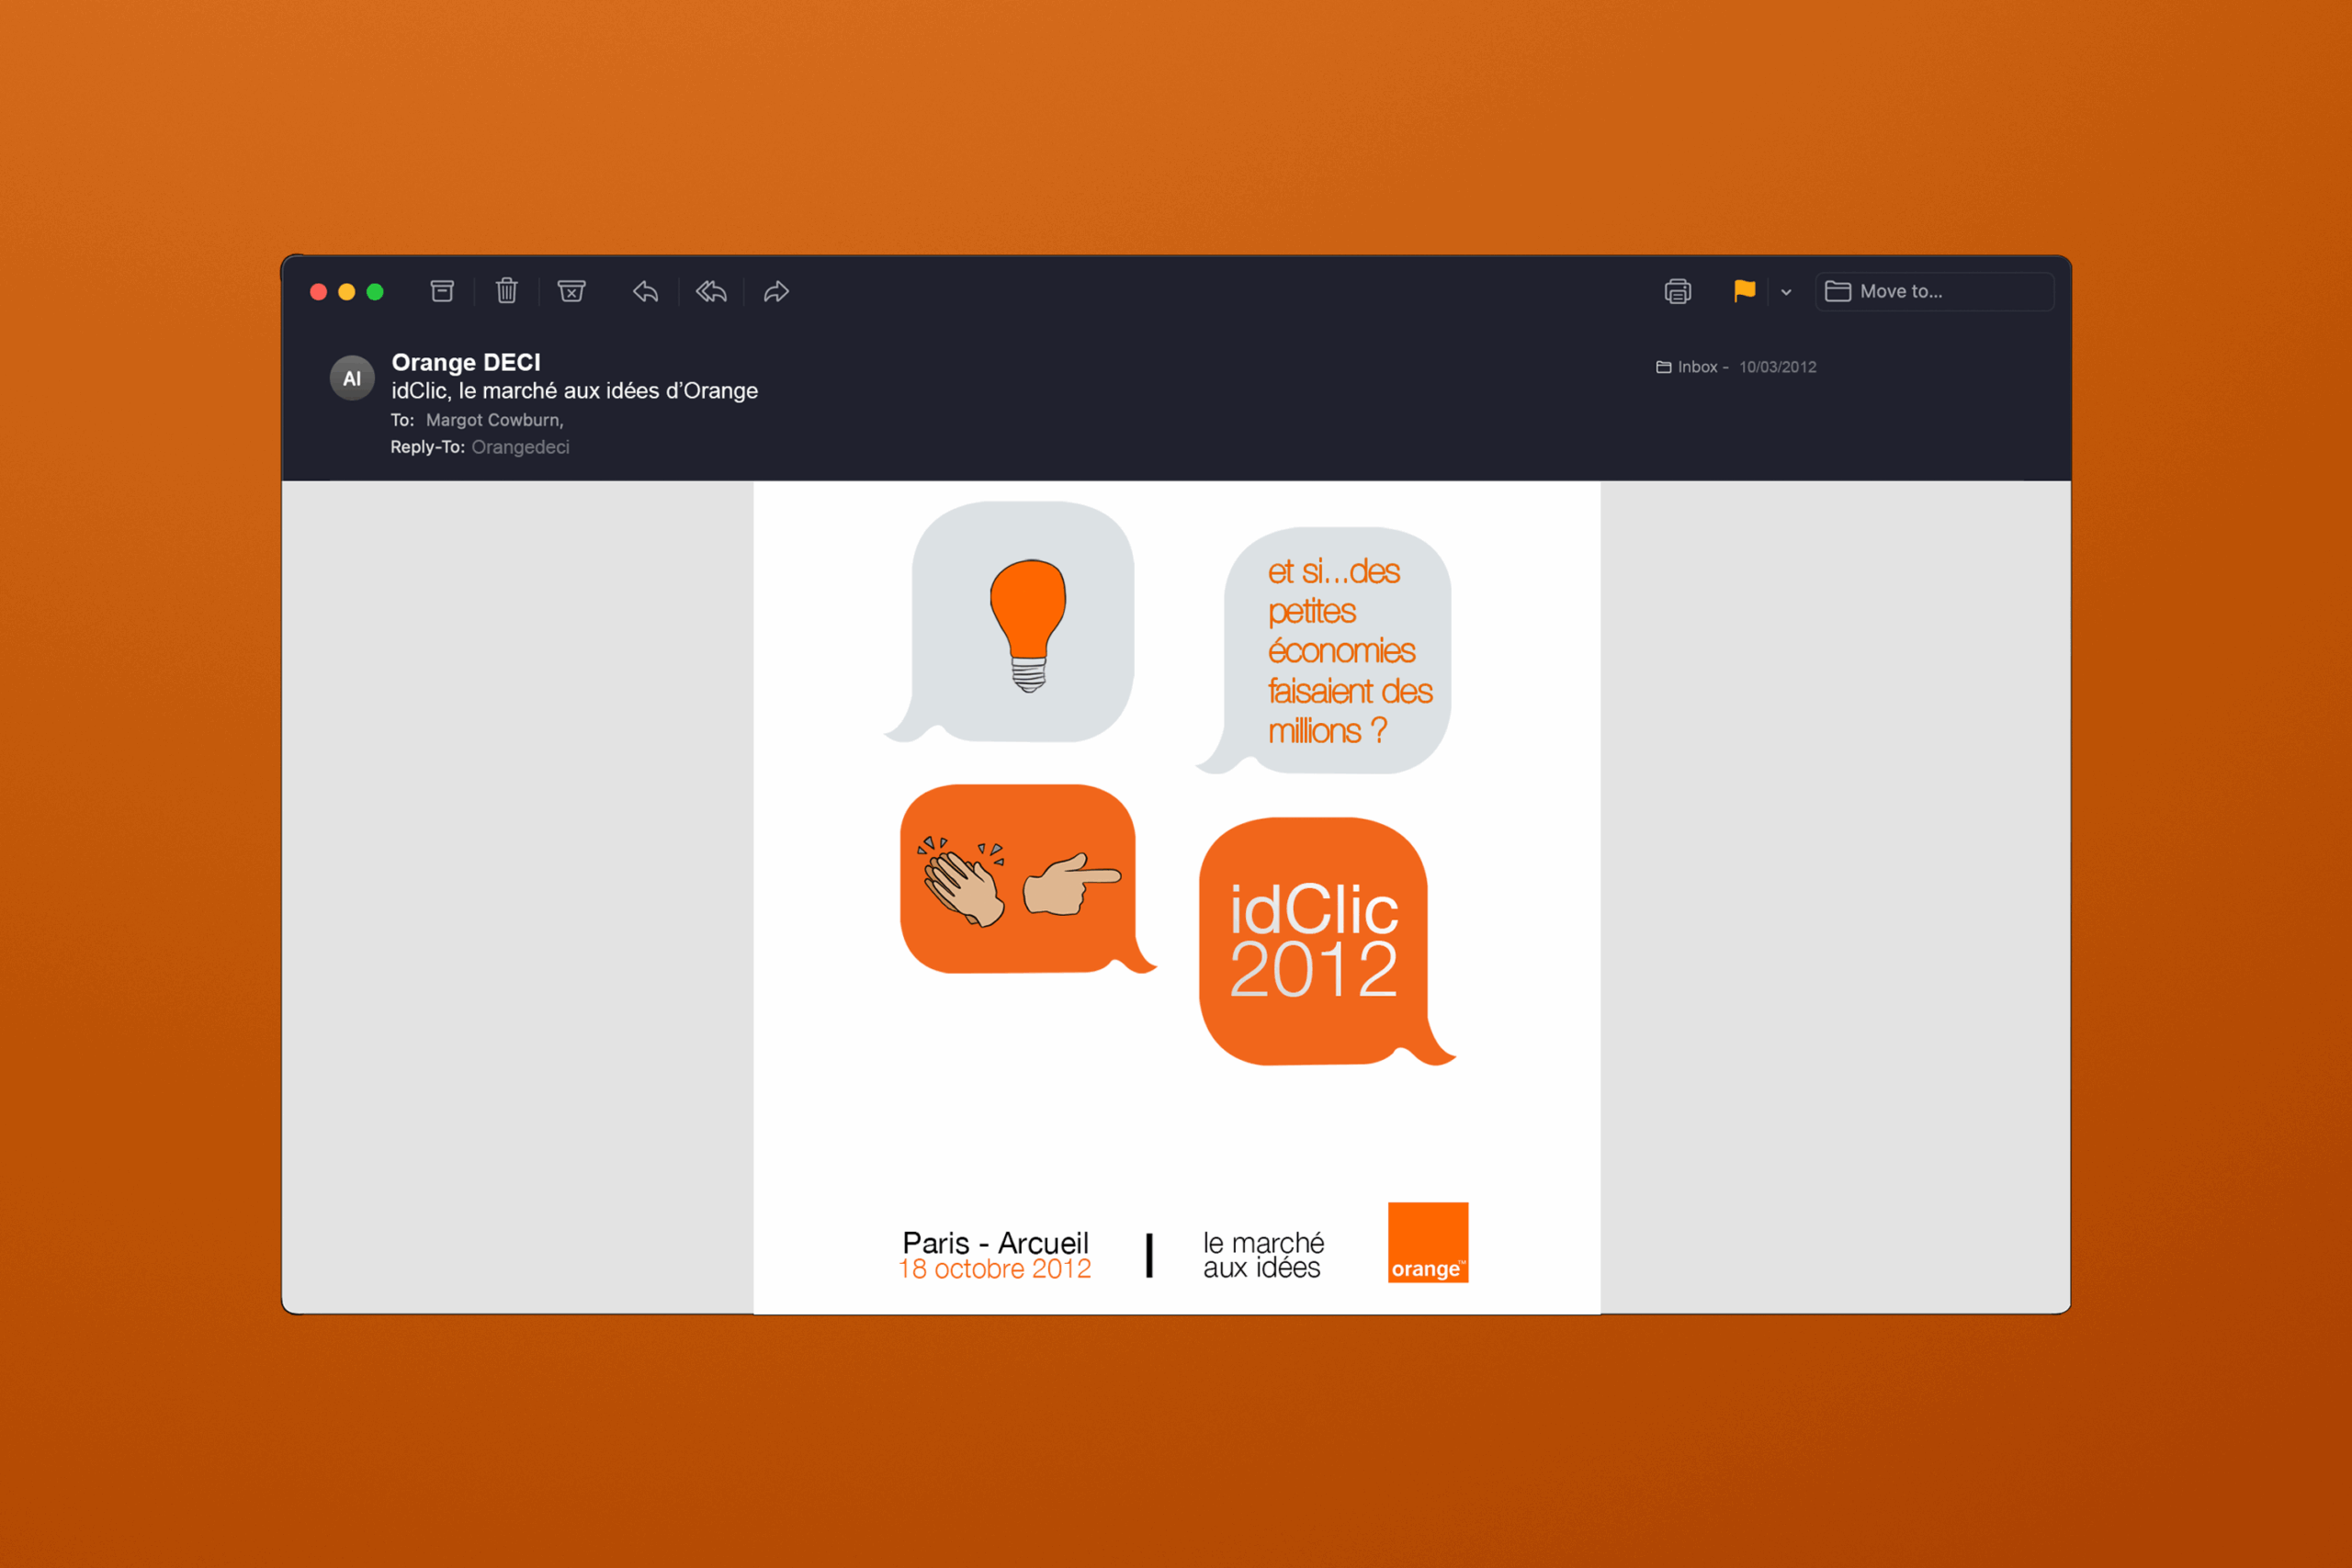
Task: Click the green fullscreen window button
Action: [375, 292]
